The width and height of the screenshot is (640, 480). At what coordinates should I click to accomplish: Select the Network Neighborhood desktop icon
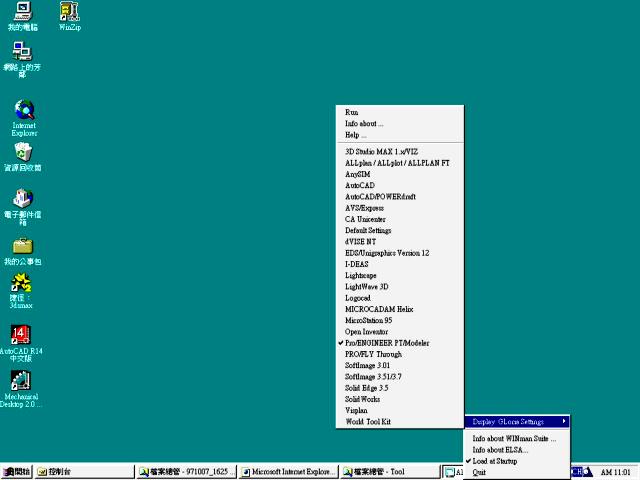[x=22, y=60]
